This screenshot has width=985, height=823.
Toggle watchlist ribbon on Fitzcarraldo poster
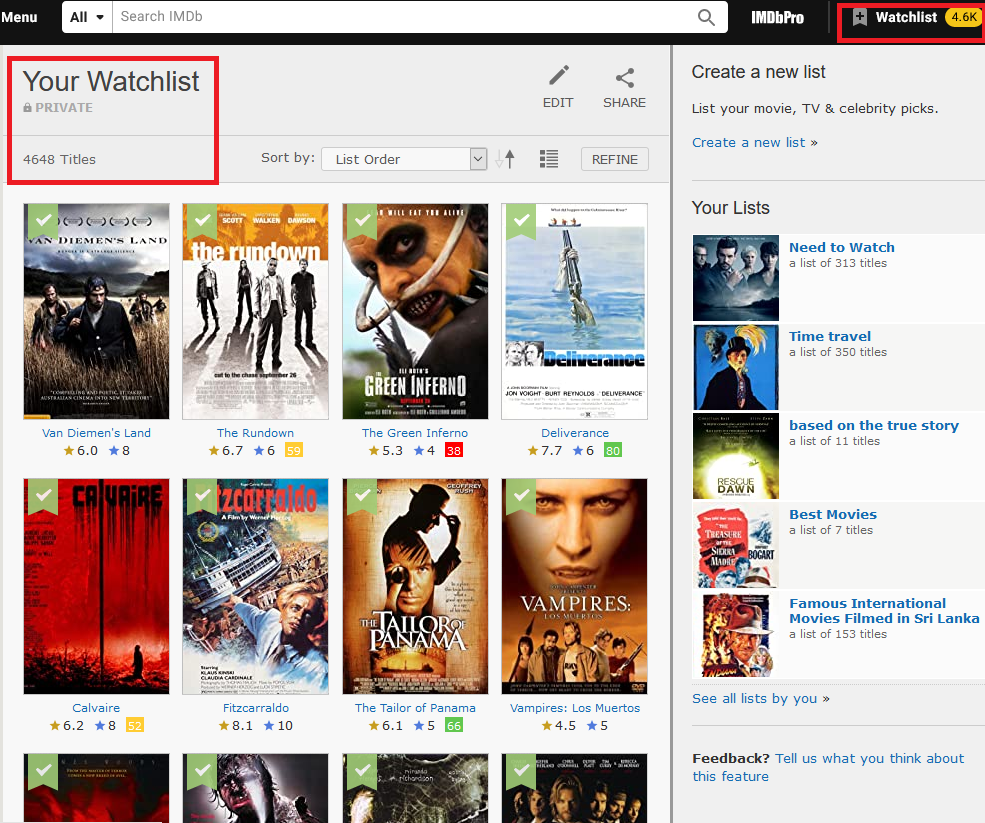202,496
